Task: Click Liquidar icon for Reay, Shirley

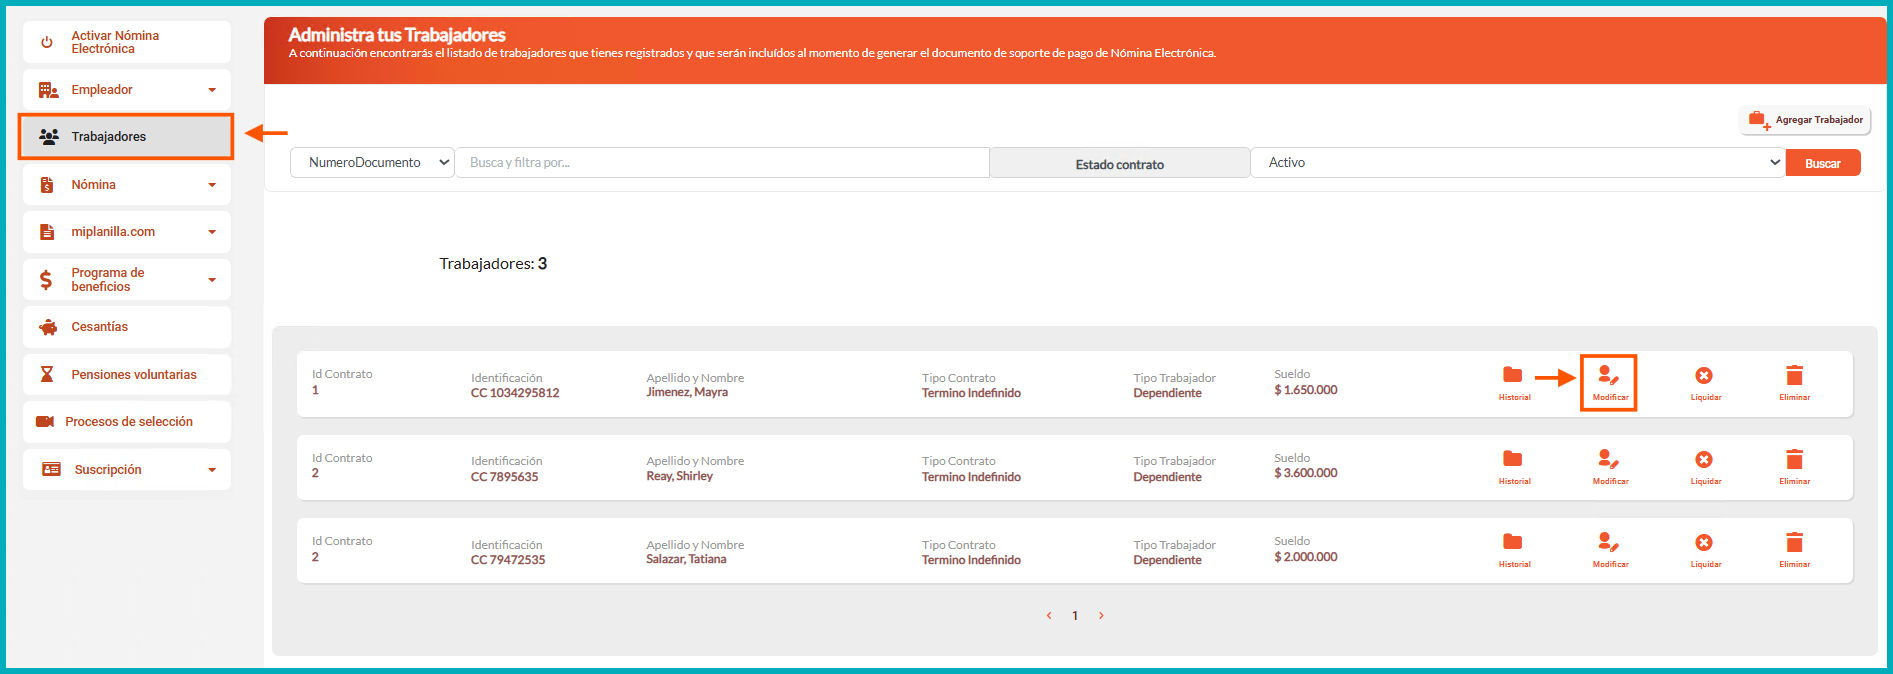Action: [1704, 461]
